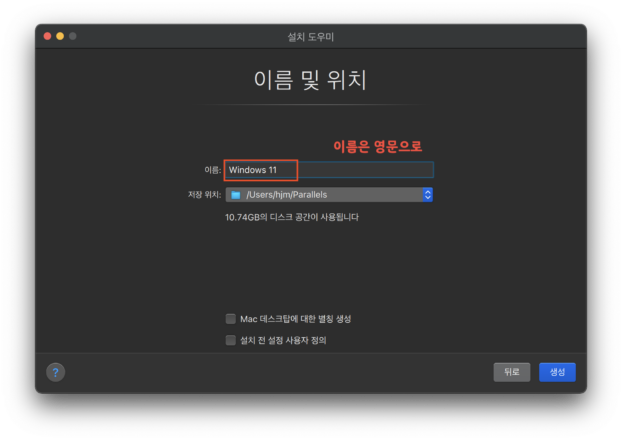Enable Mac 데스크탑에 대한 별칭 생성 checkbox

point(230,319)
